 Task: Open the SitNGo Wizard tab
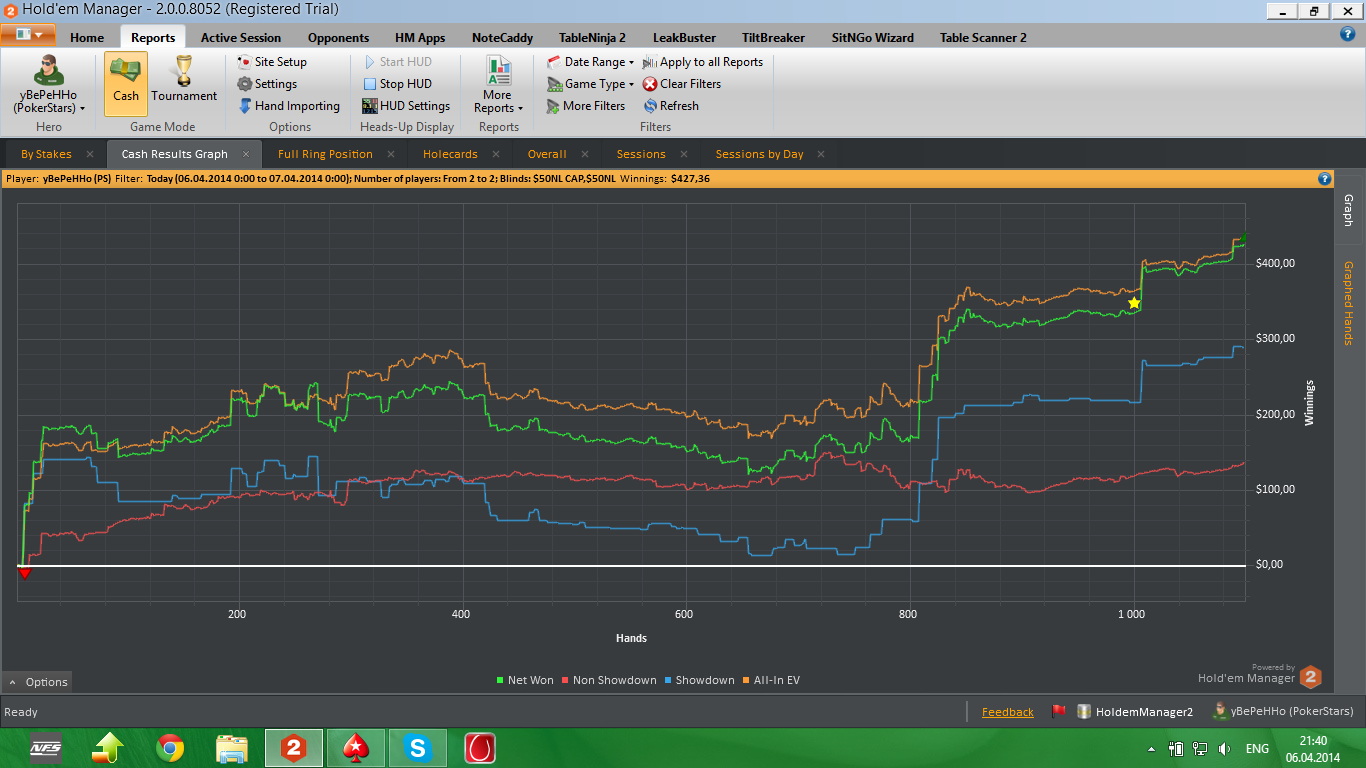click(x=872, y=37)
